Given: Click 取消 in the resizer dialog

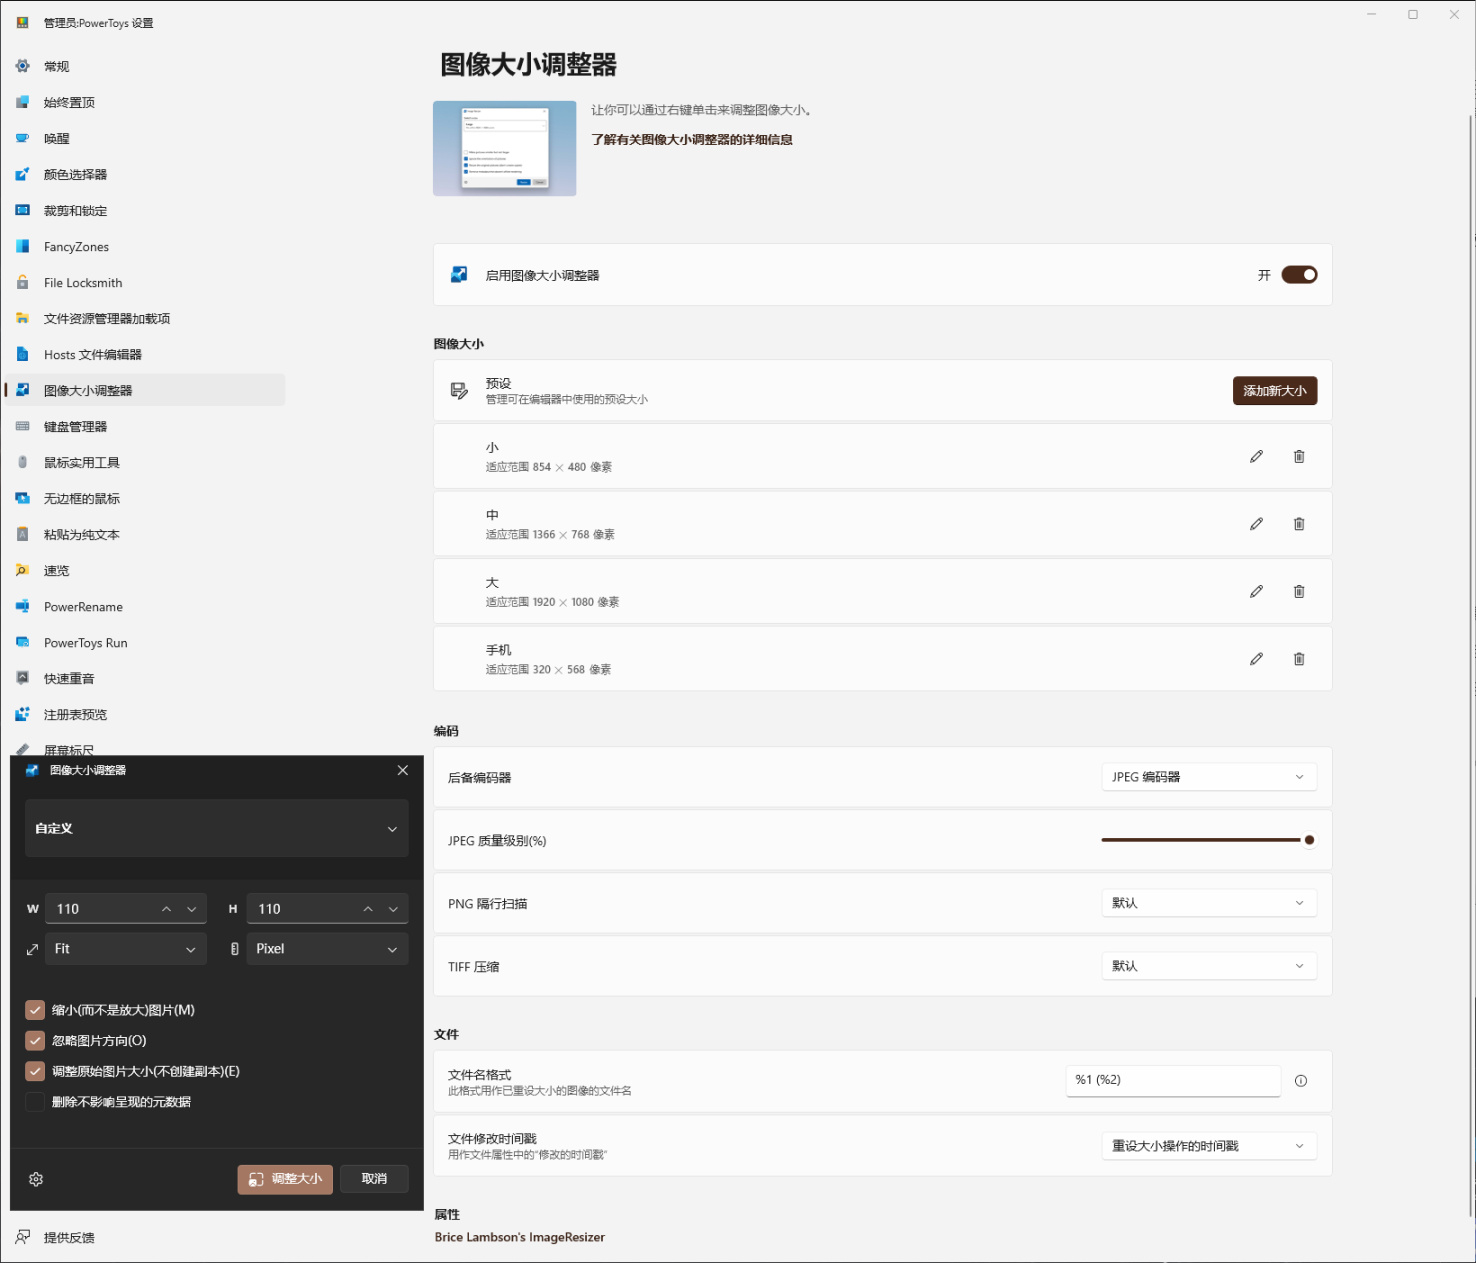Looking at the screenshot, I should [374, 1179].
